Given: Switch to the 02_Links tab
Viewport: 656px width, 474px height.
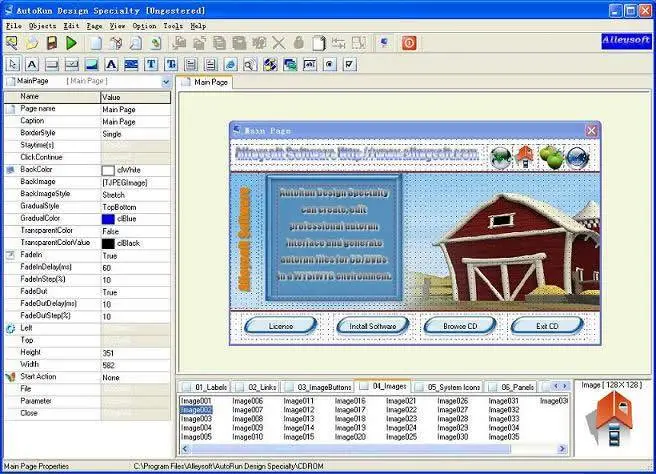Looking at the screenshot, I should click(256, 387).
